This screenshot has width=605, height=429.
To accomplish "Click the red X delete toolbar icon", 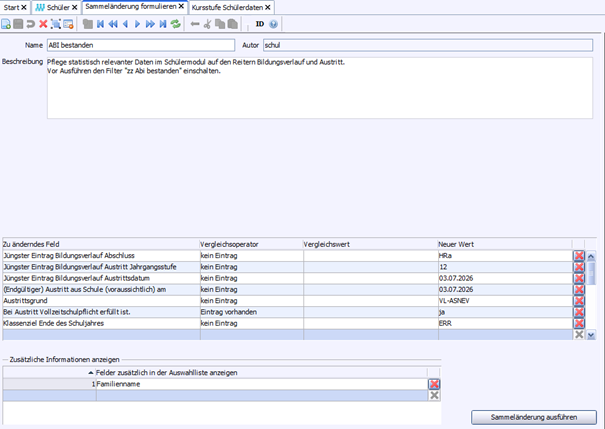I will (x=43, y=23).
